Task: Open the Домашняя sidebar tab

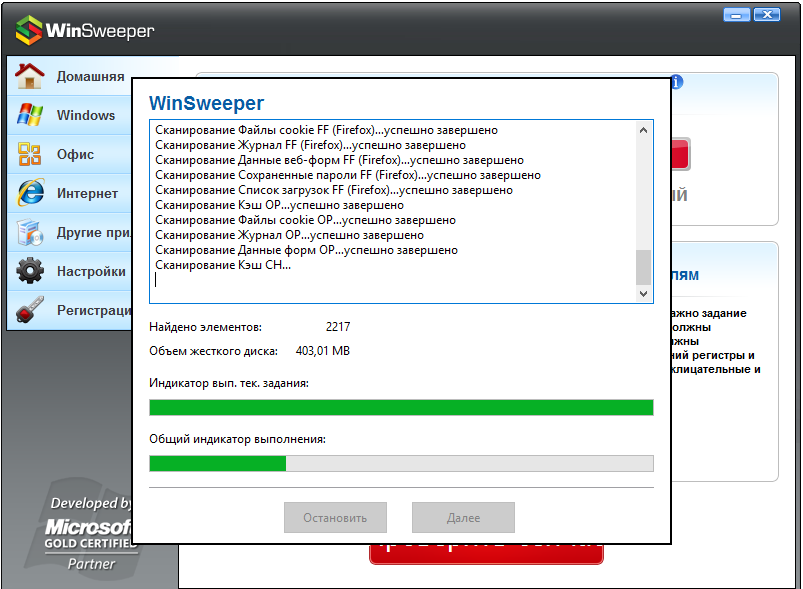Action: click(90, 76)
